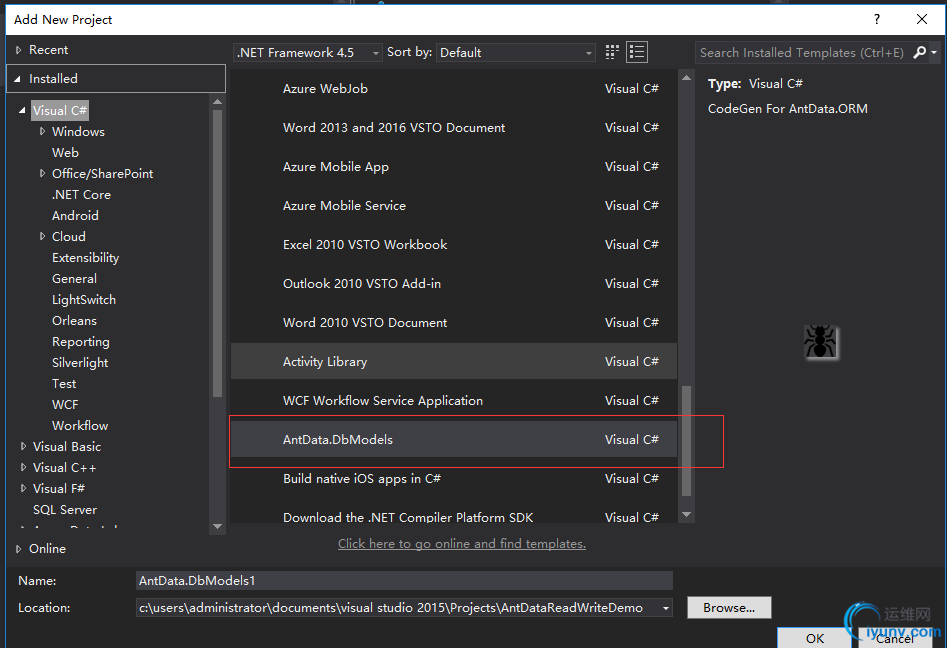Choose WCF Workflow Service Application template
Viewport: 947px width, 648px height.
coord(454,400)
